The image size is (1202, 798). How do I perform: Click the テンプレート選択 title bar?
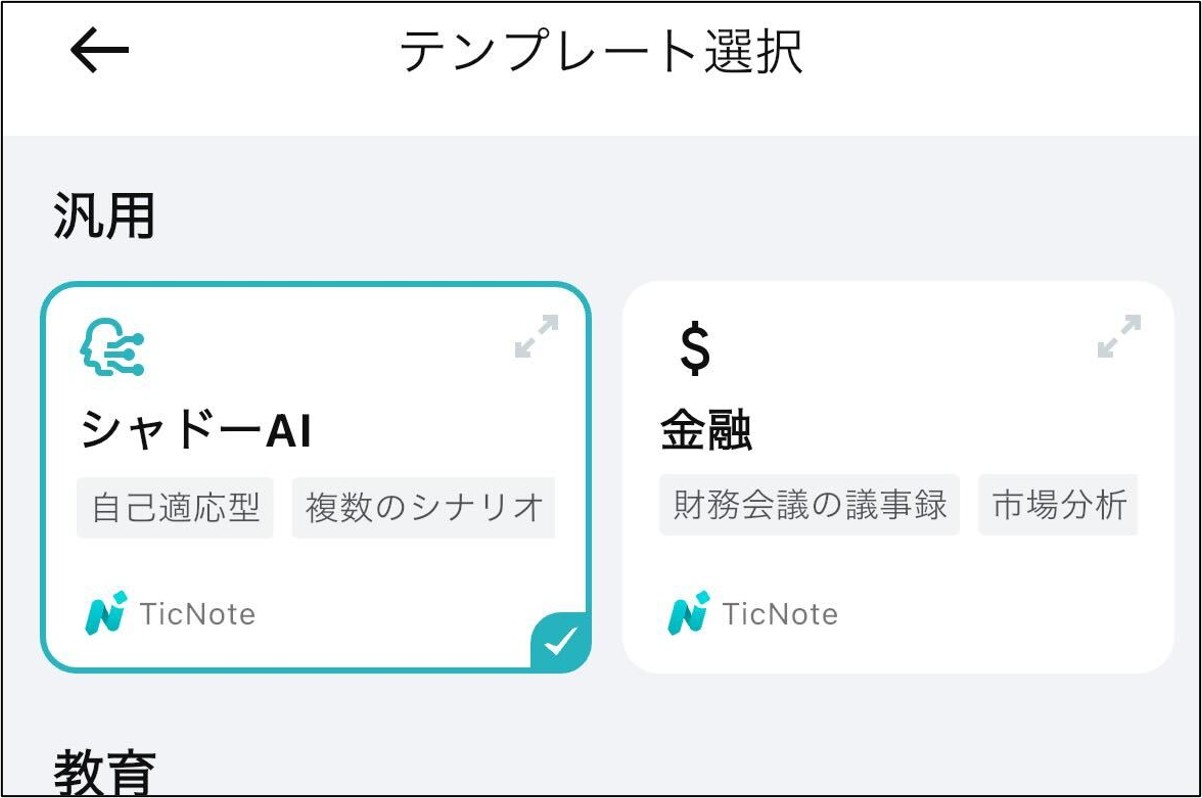point(601,50)
